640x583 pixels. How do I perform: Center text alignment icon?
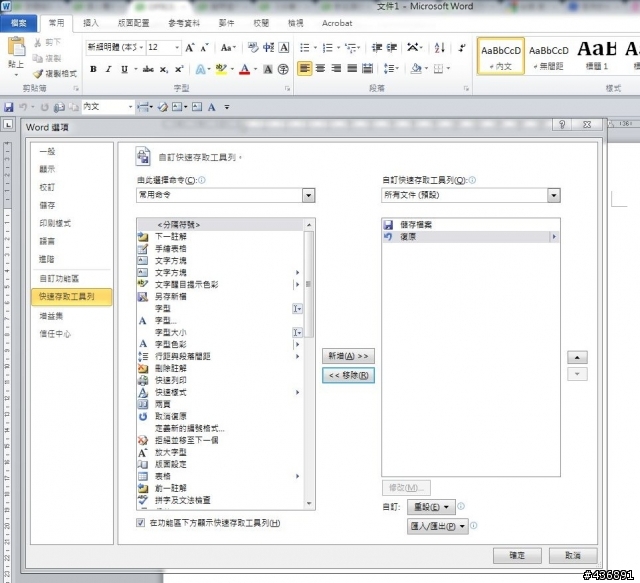pyautogui.click(x=320, y=68)
